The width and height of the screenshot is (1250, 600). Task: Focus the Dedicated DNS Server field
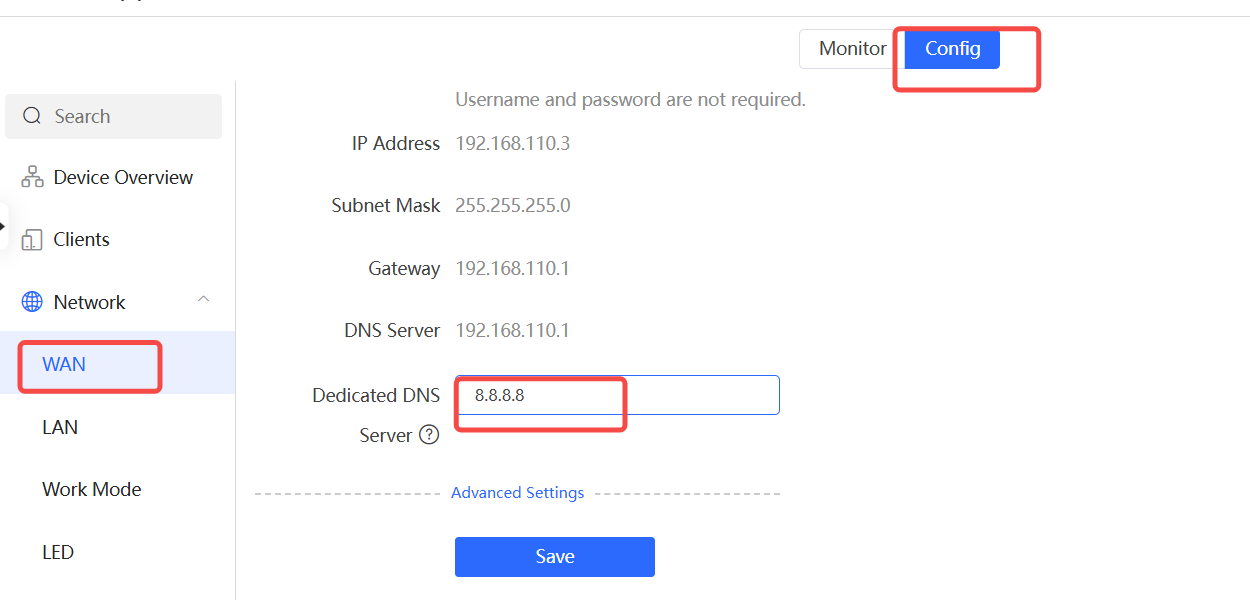coord(617,395)
